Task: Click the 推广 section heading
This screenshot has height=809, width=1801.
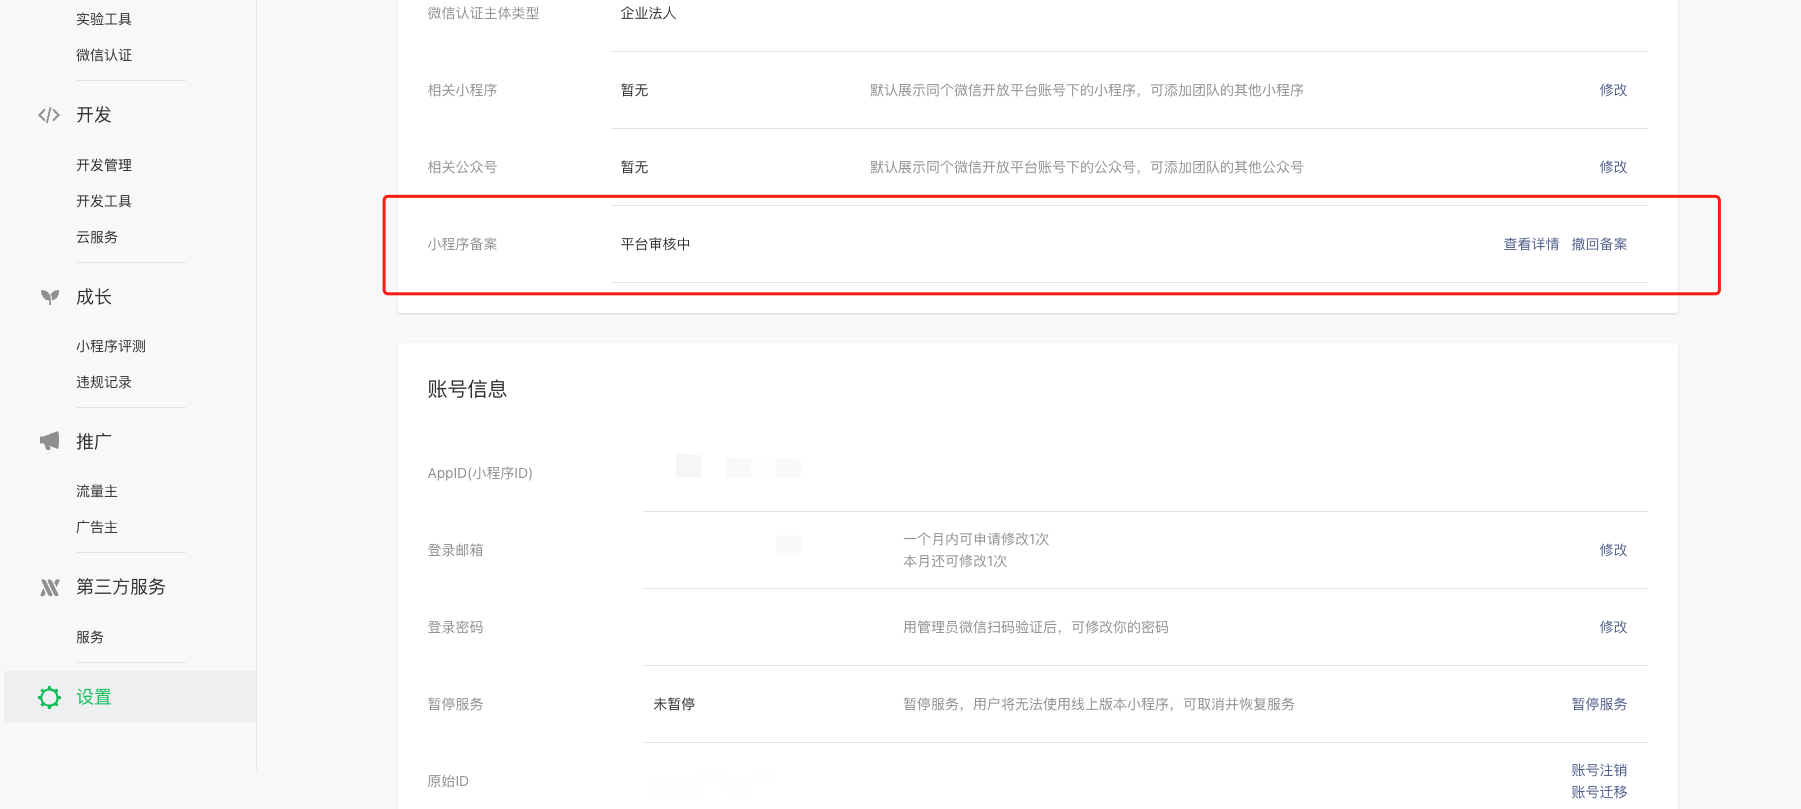Action: [x=94, y=441]
